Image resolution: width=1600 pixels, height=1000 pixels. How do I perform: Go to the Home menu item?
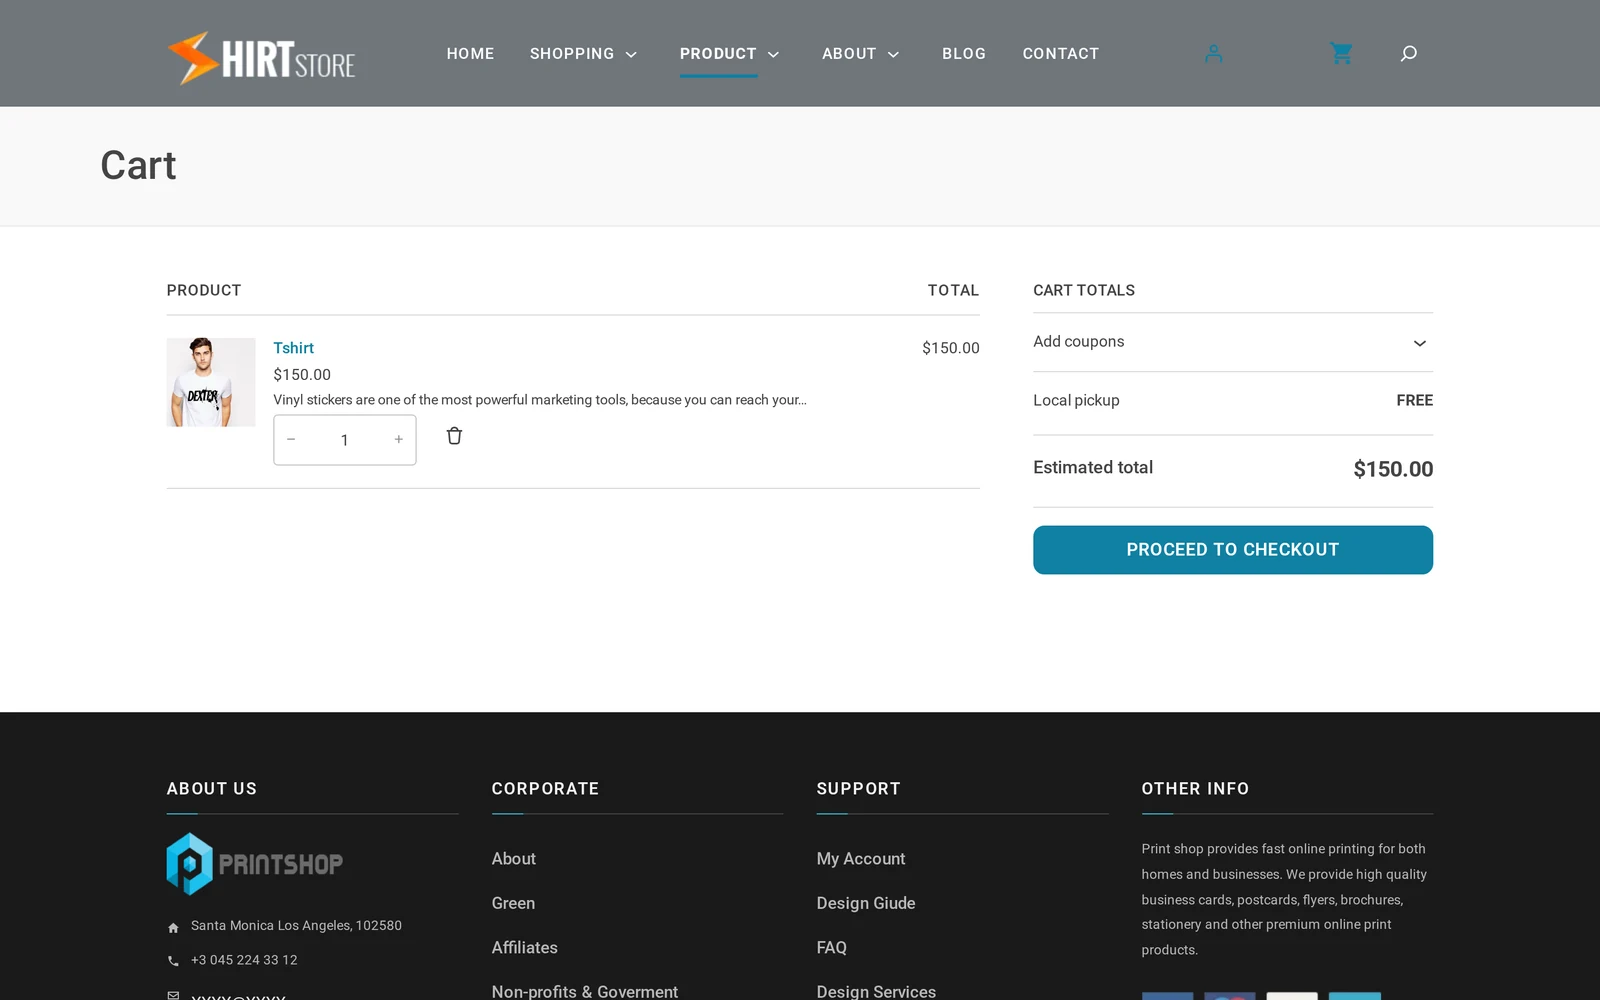click(470, 54)
